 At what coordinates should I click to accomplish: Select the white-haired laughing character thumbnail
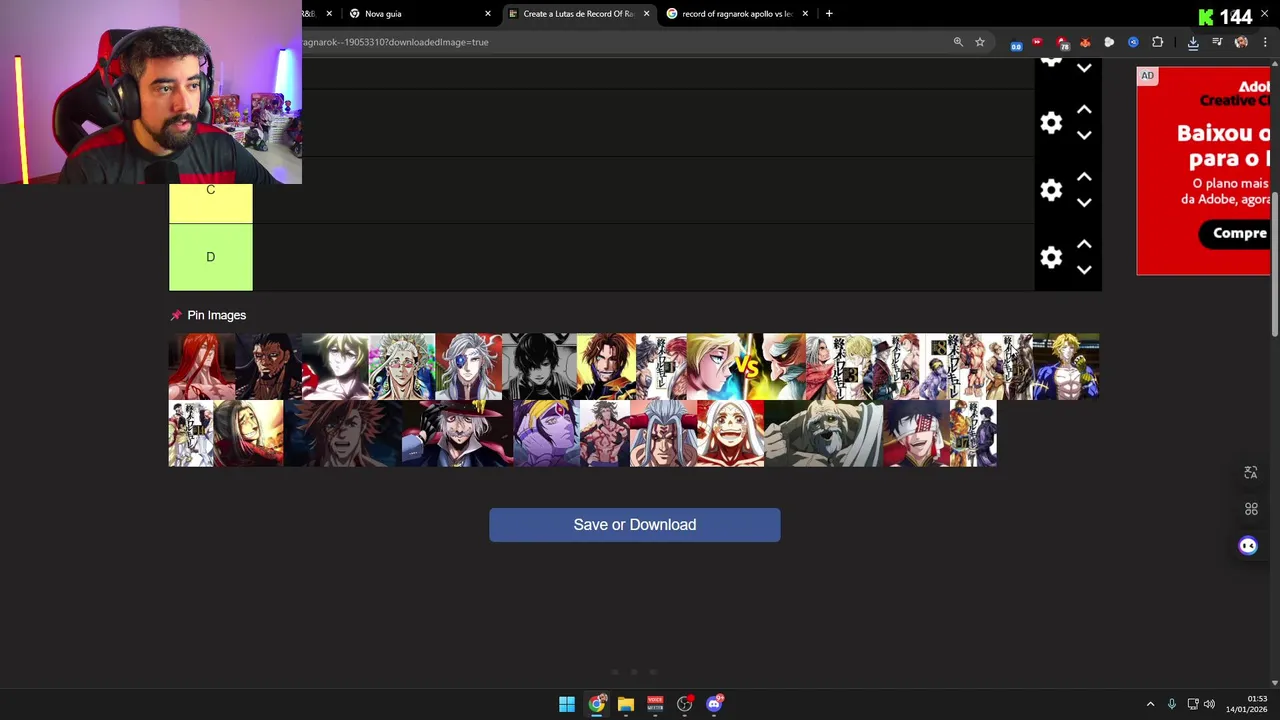pos(730,434)
